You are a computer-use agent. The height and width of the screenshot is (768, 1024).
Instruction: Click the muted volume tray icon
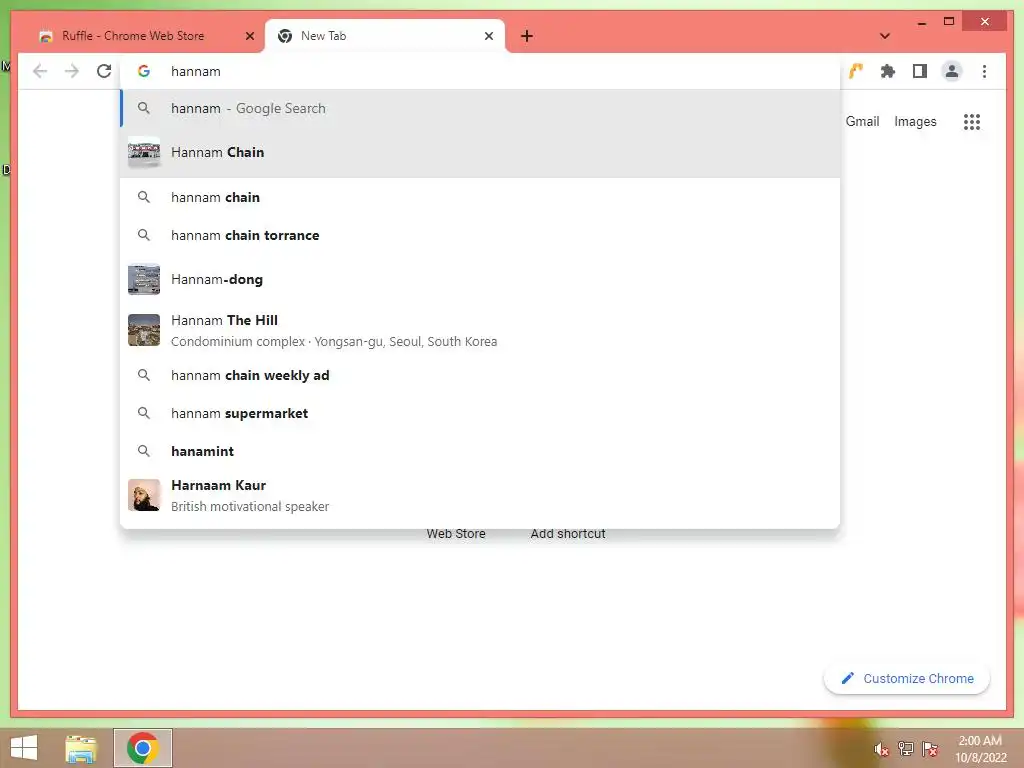coord(881,749)
